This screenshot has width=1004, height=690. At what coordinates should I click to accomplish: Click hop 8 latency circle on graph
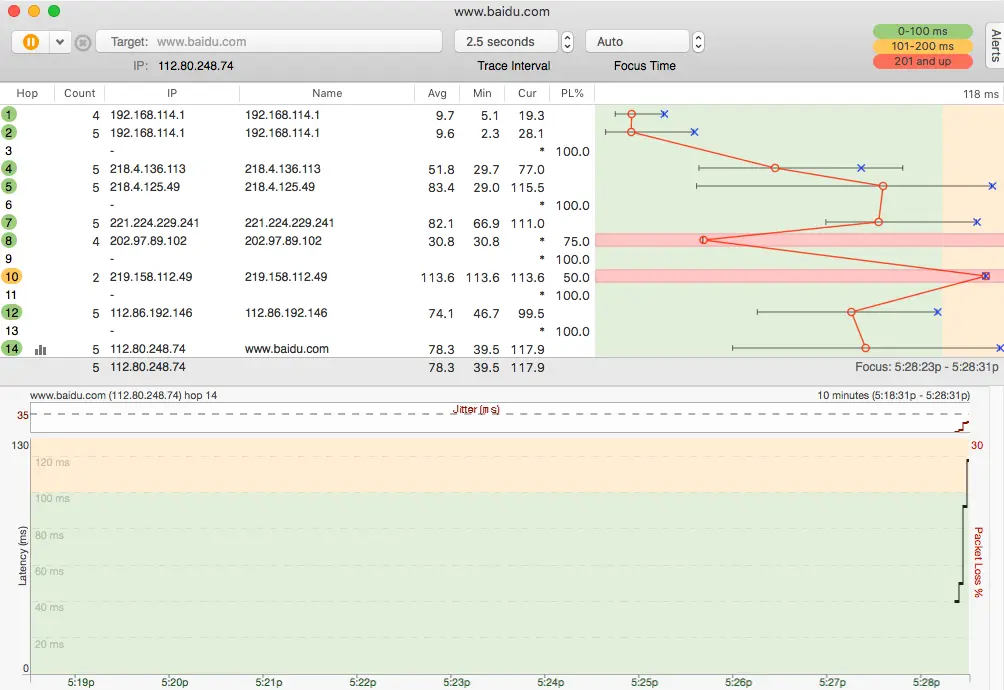tap(703, 240)
